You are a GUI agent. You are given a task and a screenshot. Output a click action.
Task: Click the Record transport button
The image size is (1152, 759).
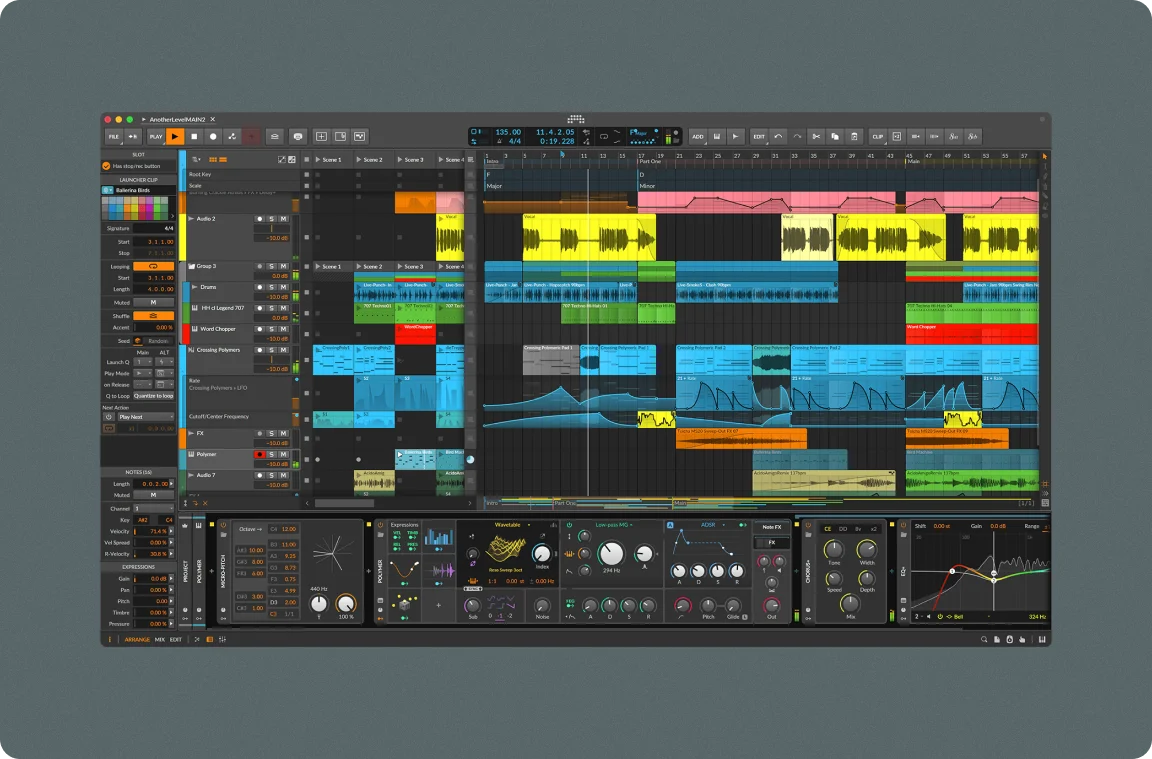tap(213, 137)
